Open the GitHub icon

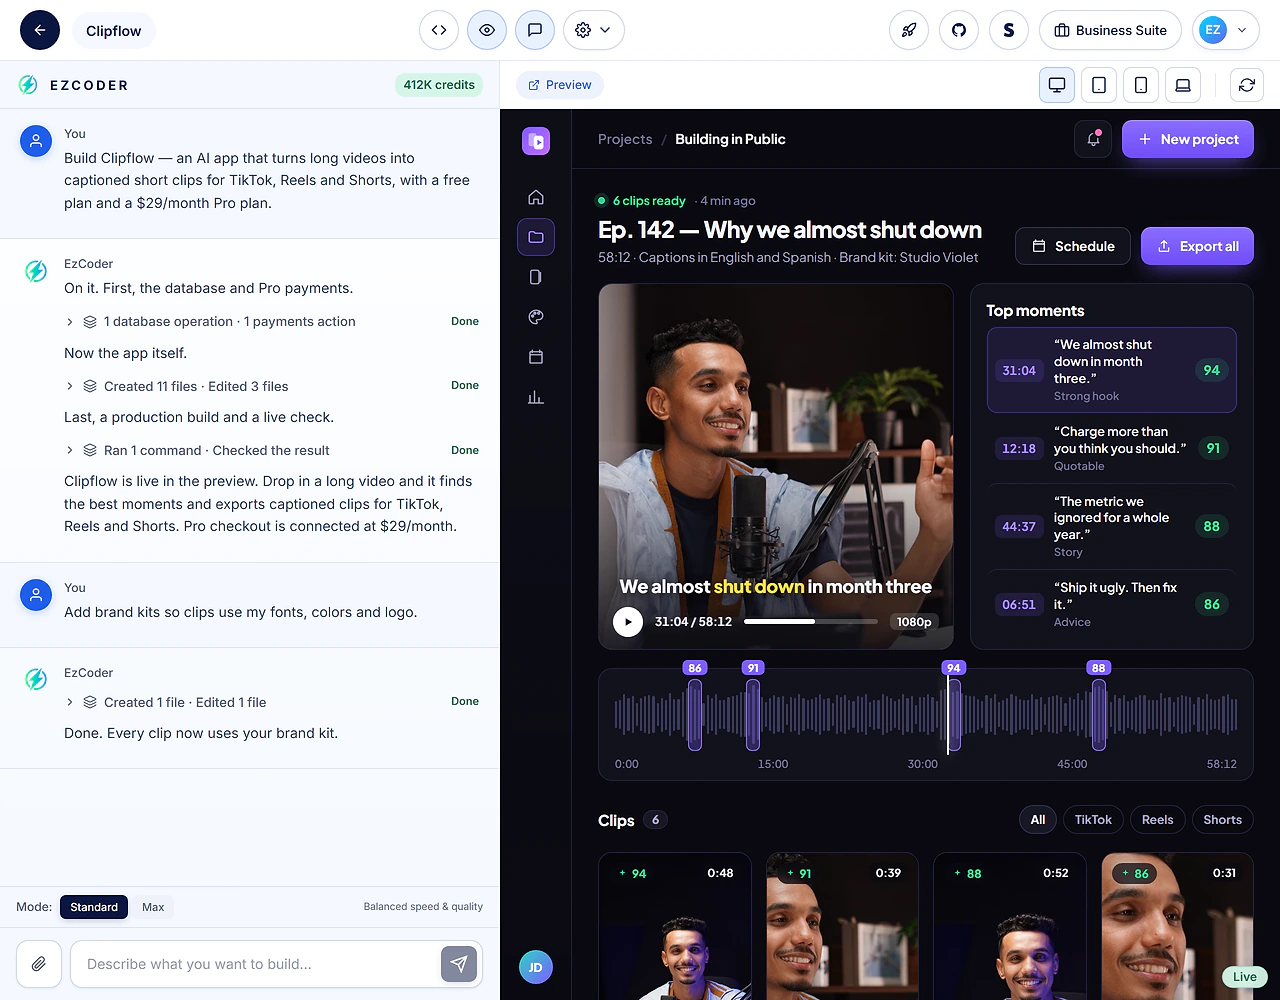[959, 30]
